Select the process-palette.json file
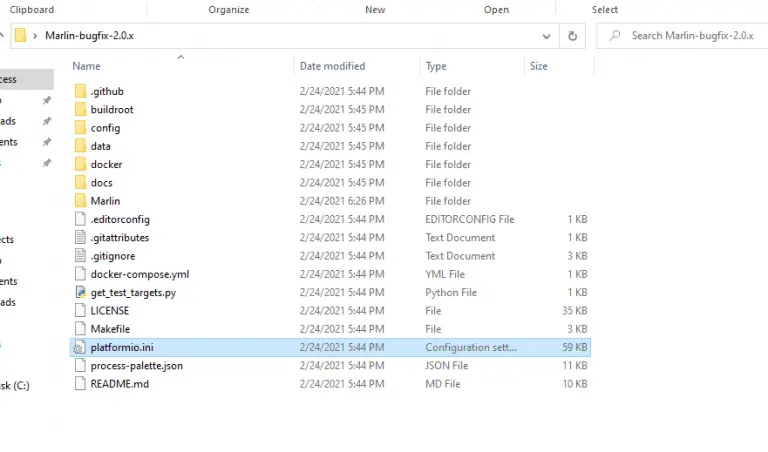This screenshot has width=768, height=452. pyautogui.click(x=136, y=366)
